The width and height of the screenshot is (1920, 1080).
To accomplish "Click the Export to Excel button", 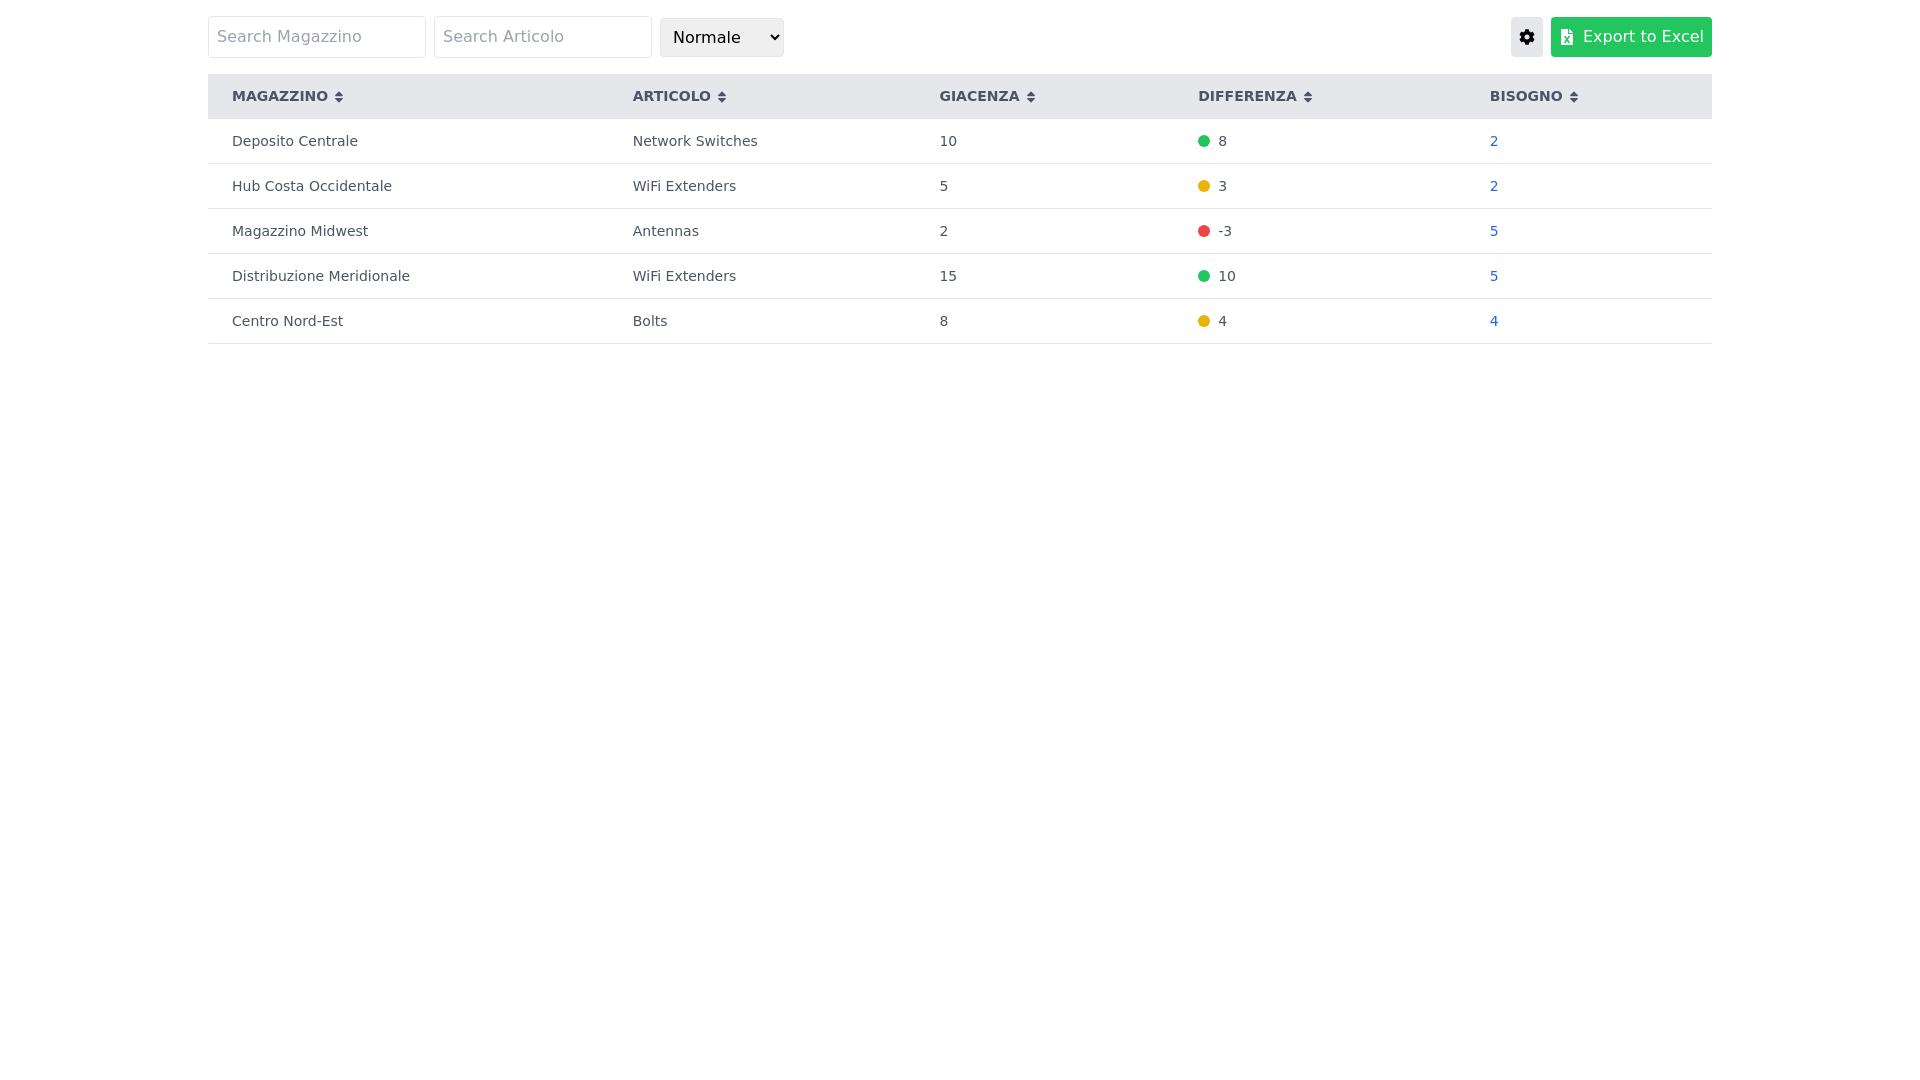I will tap(1631, 37).
